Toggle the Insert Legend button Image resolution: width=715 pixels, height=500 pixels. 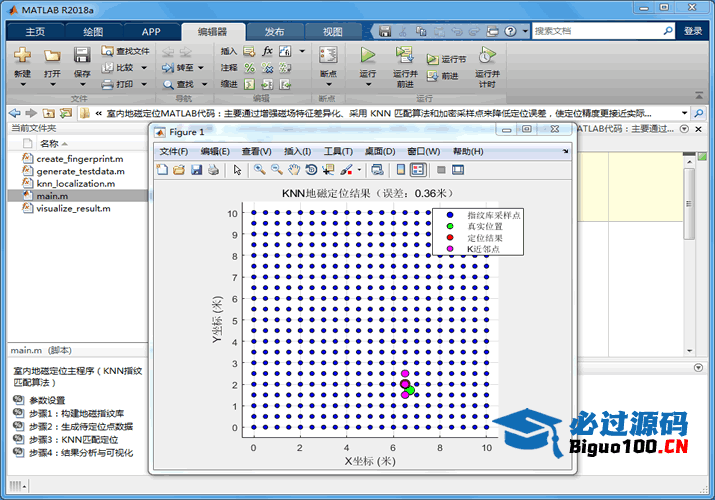(418, 170)
